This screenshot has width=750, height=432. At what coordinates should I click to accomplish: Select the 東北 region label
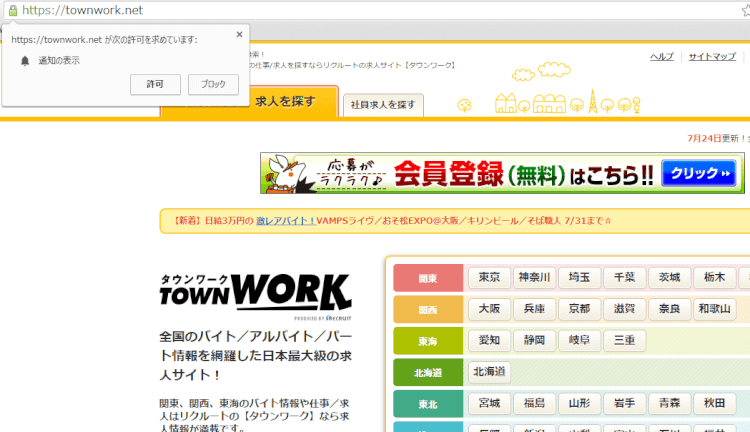pyautogui.click(x=428, y=404)
